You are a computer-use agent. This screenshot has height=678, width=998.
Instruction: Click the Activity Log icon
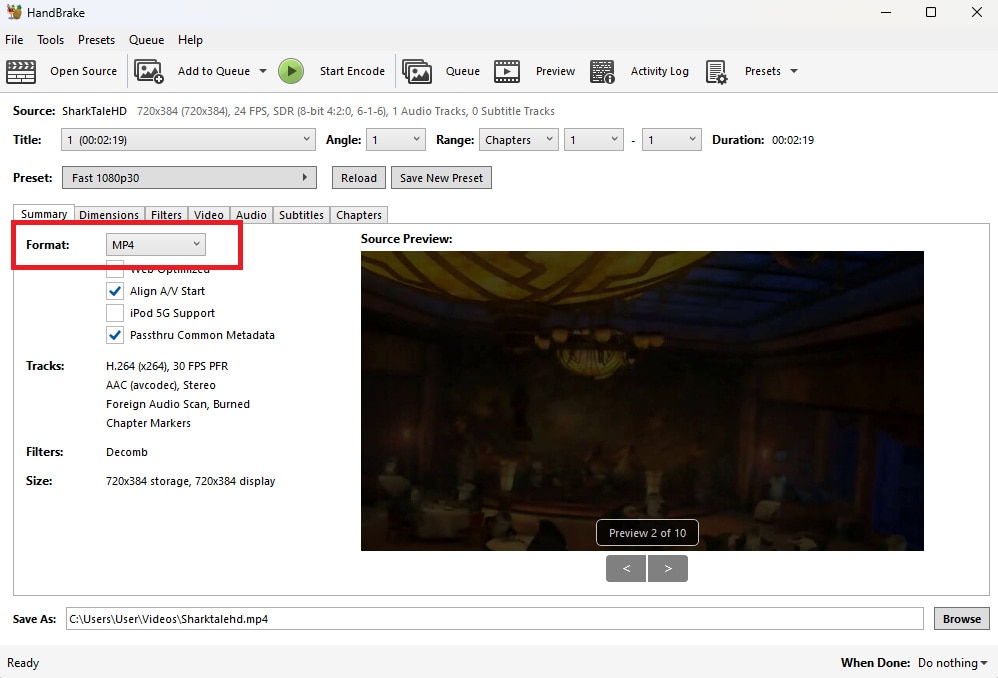tap(602, 71)
